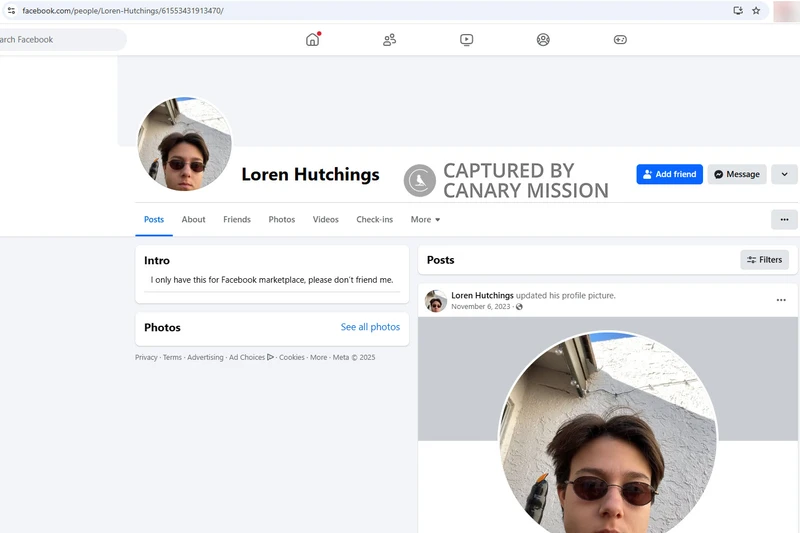Message Loren Hutchings

tap(737, 174)
